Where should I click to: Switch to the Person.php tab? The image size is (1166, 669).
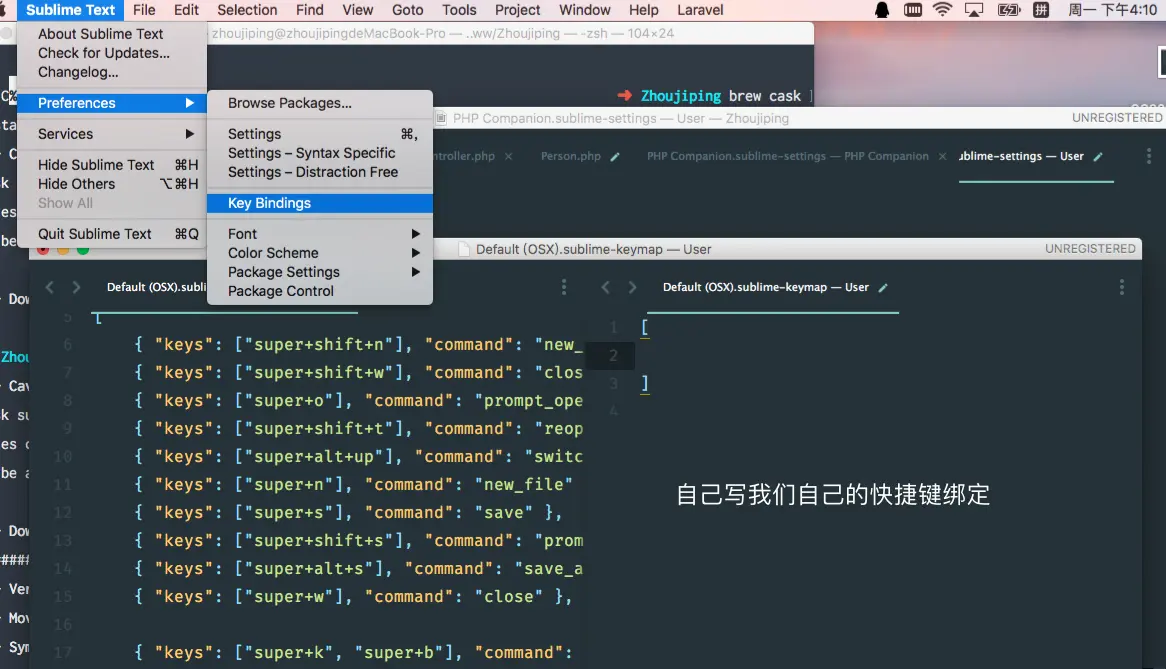coord(570,156)
